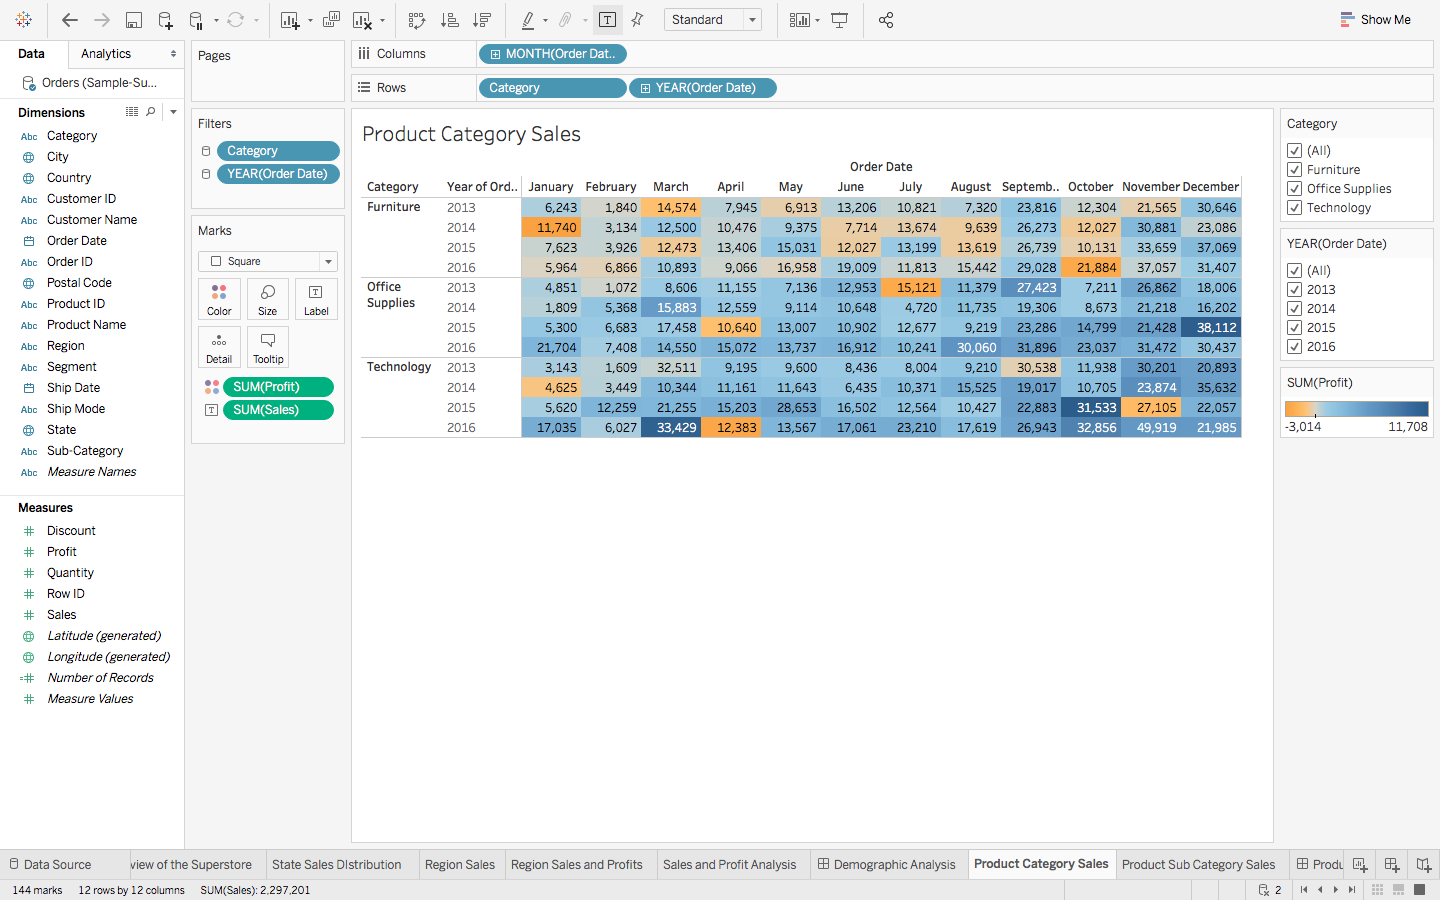Open the Tooltip marks card button
This screenshot has width=1440, height=900.
pos(267,346)
